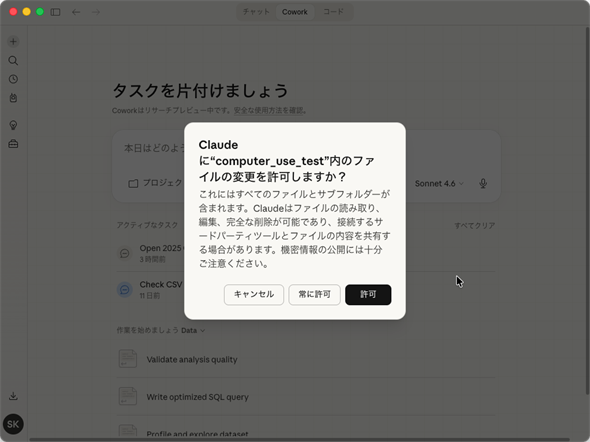The width and height of the screenshot is (590, 442).
Task: Open history clock icon in sidebar
Action: click(13, 79)
